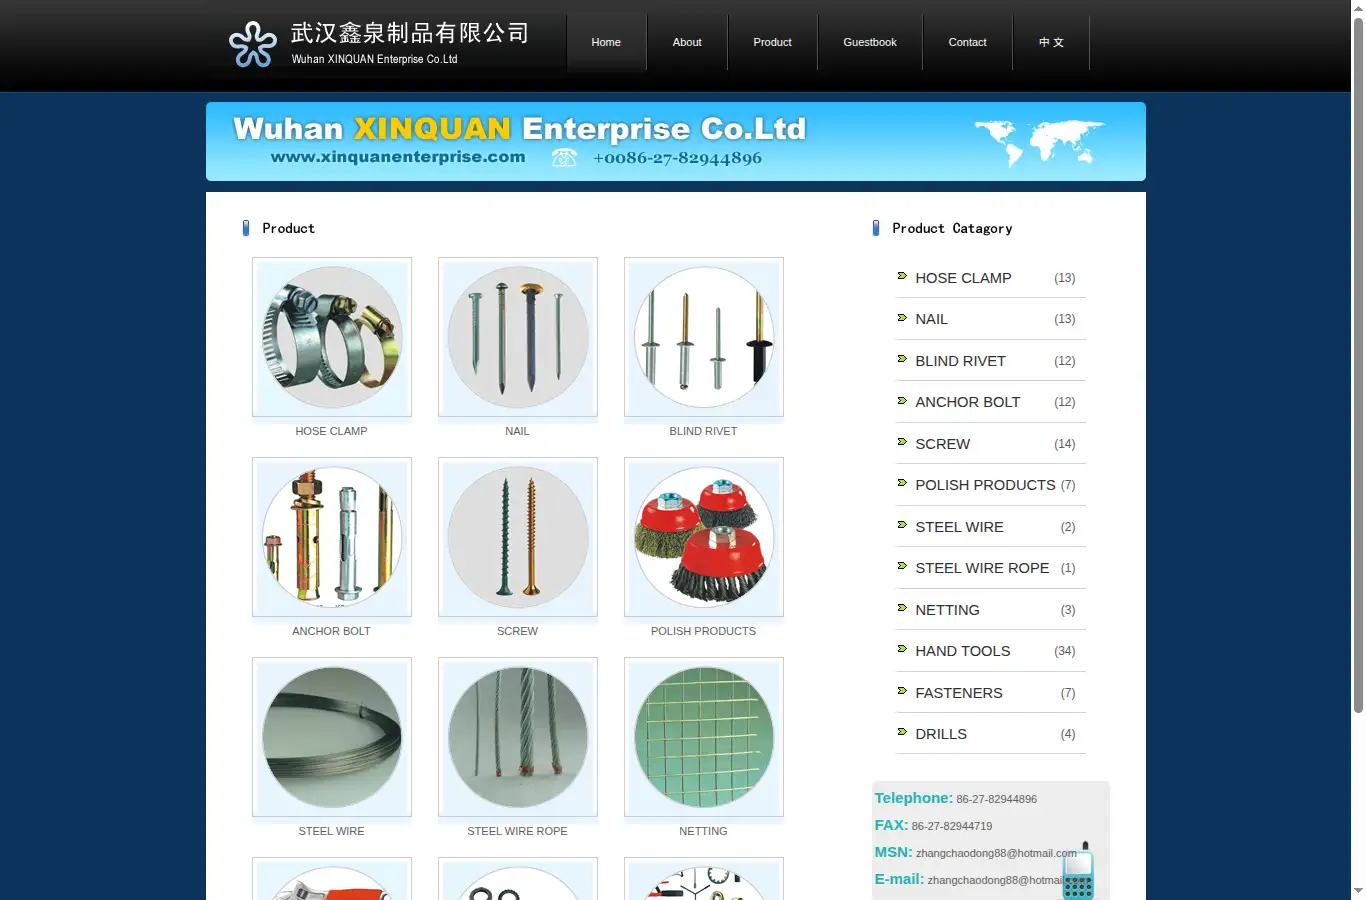This screenshot has height=900, width=1366.
Task: Open HOSE CLAMP category in sidebar
Action: (963, 278)
